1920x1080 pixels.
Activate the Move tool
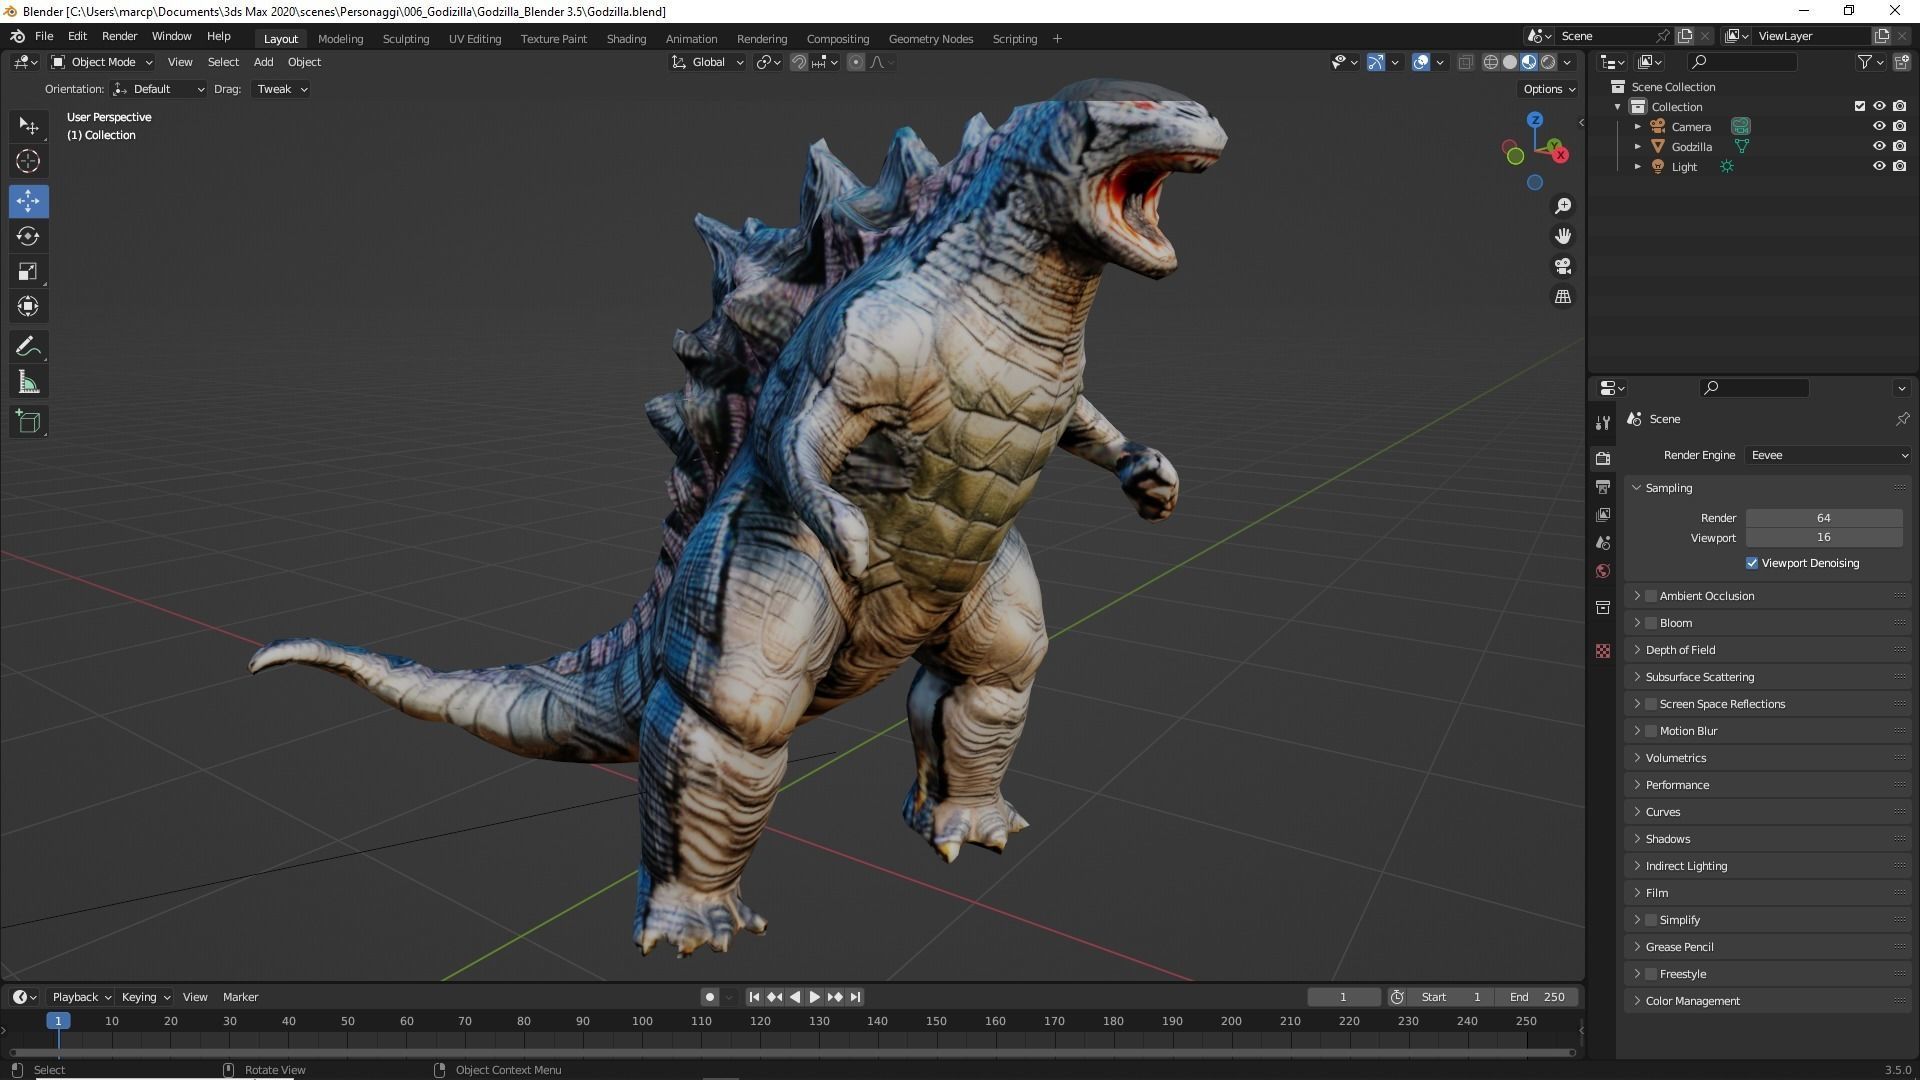28,201
